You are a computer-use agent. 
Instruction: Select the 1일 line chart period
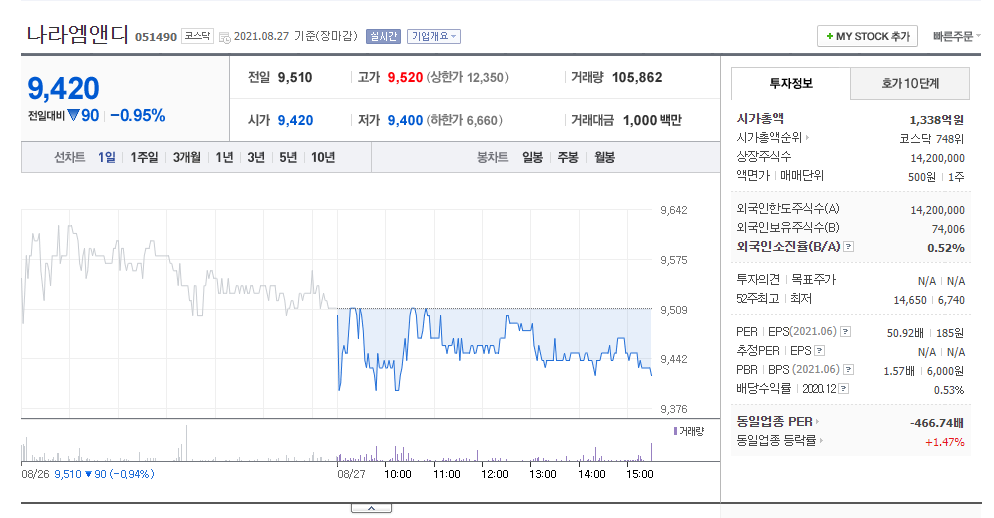coord(106,157)
